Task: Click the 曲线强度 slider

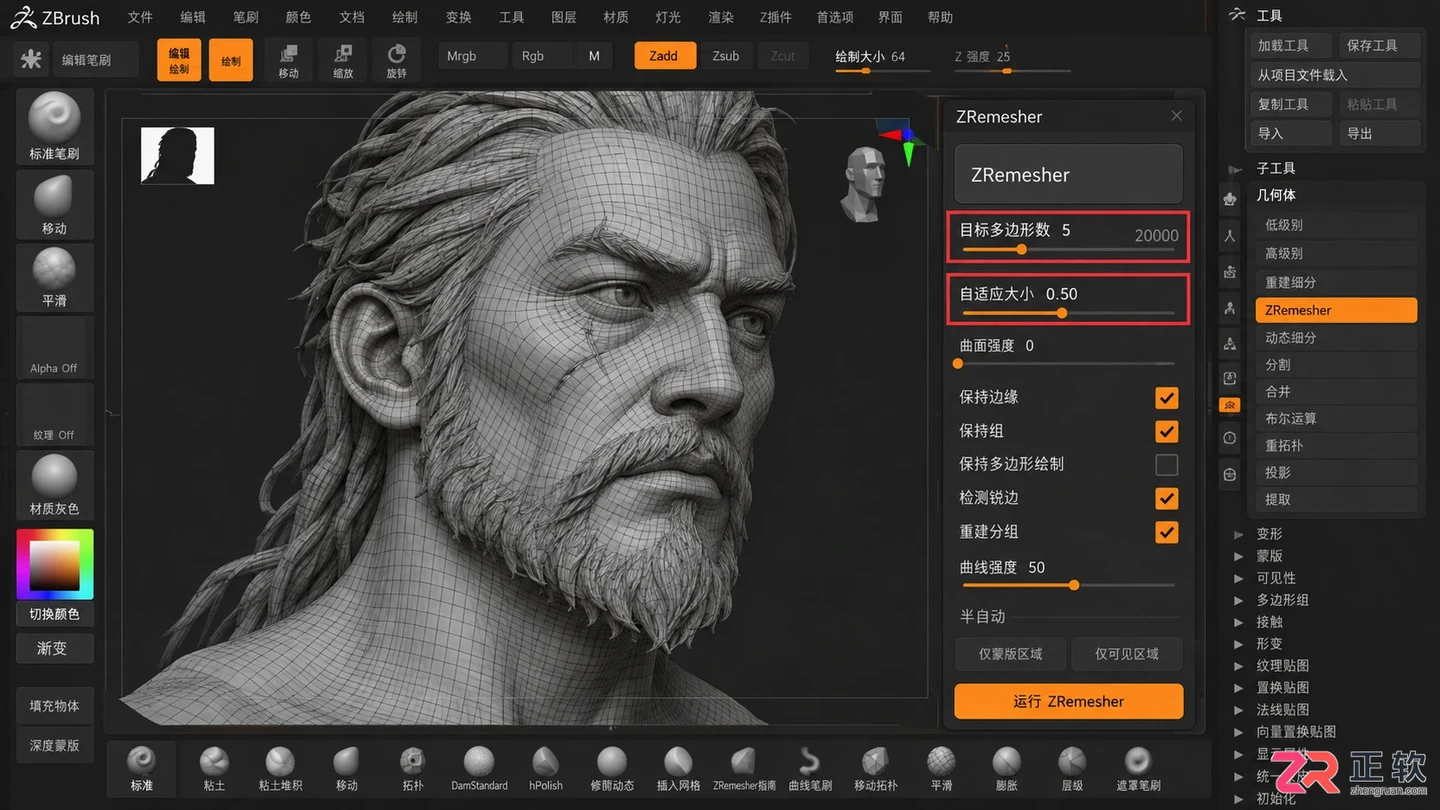Action: coord(1067,585)
